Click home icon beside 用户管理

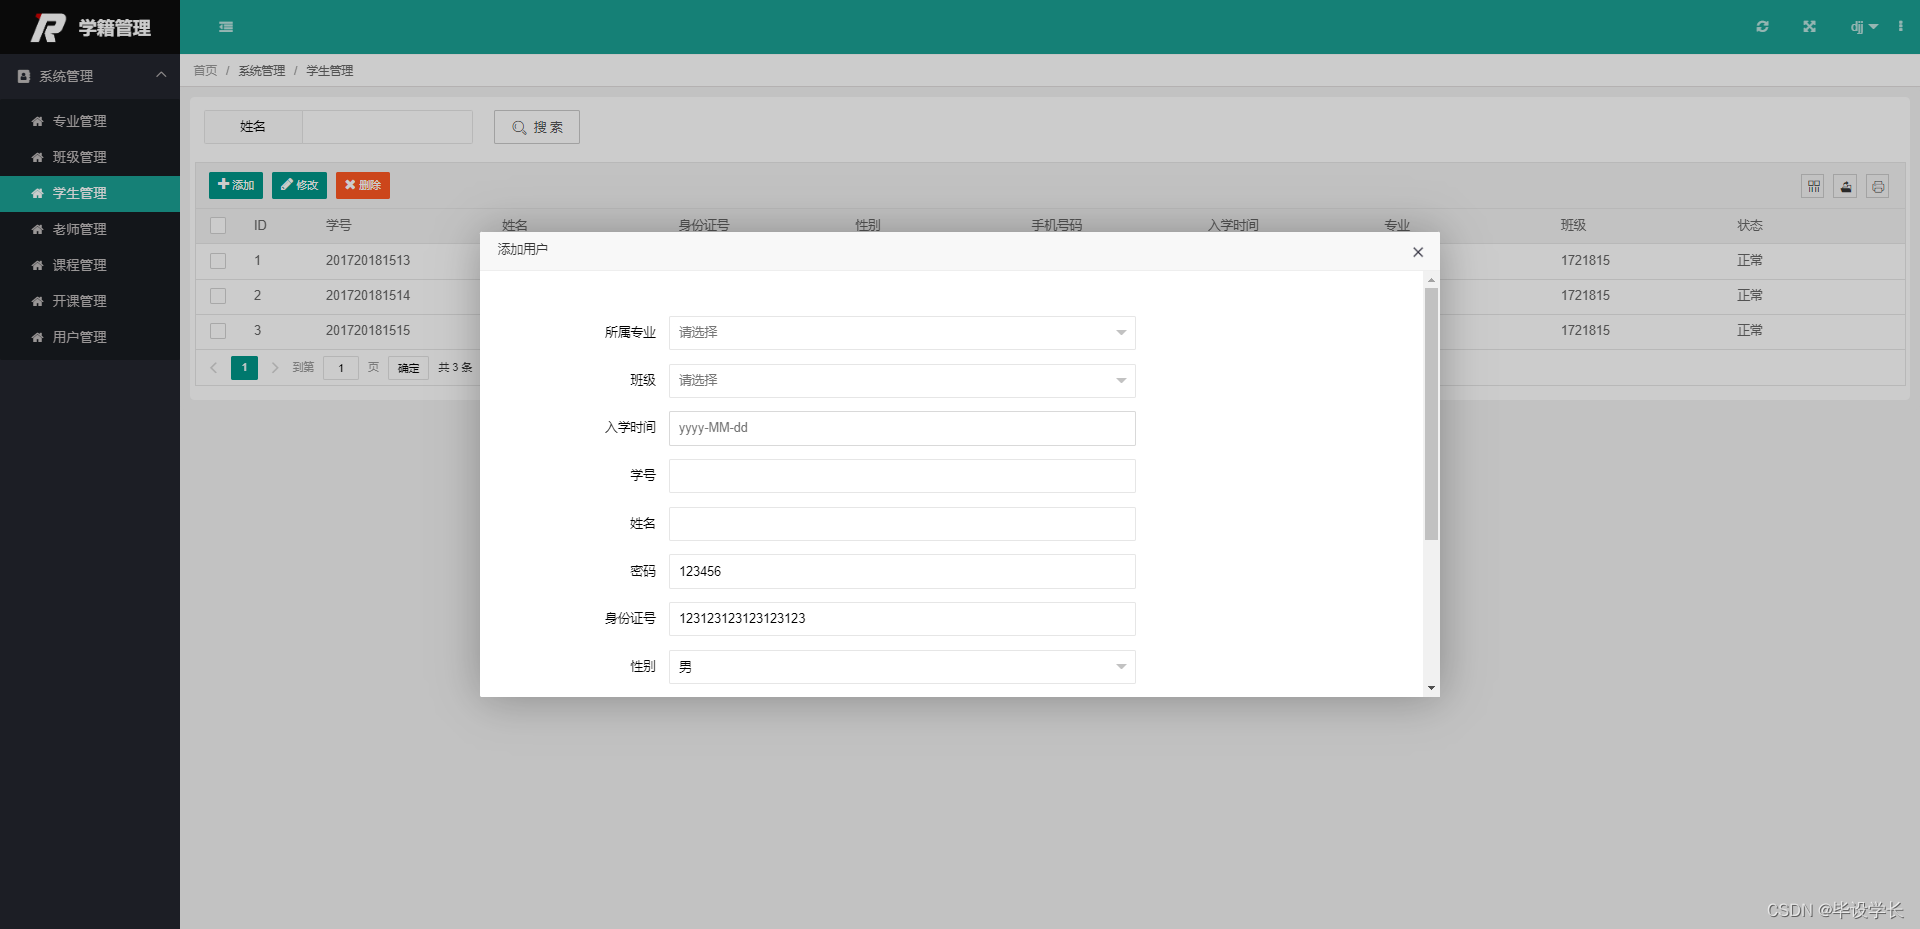coord(37,337)
